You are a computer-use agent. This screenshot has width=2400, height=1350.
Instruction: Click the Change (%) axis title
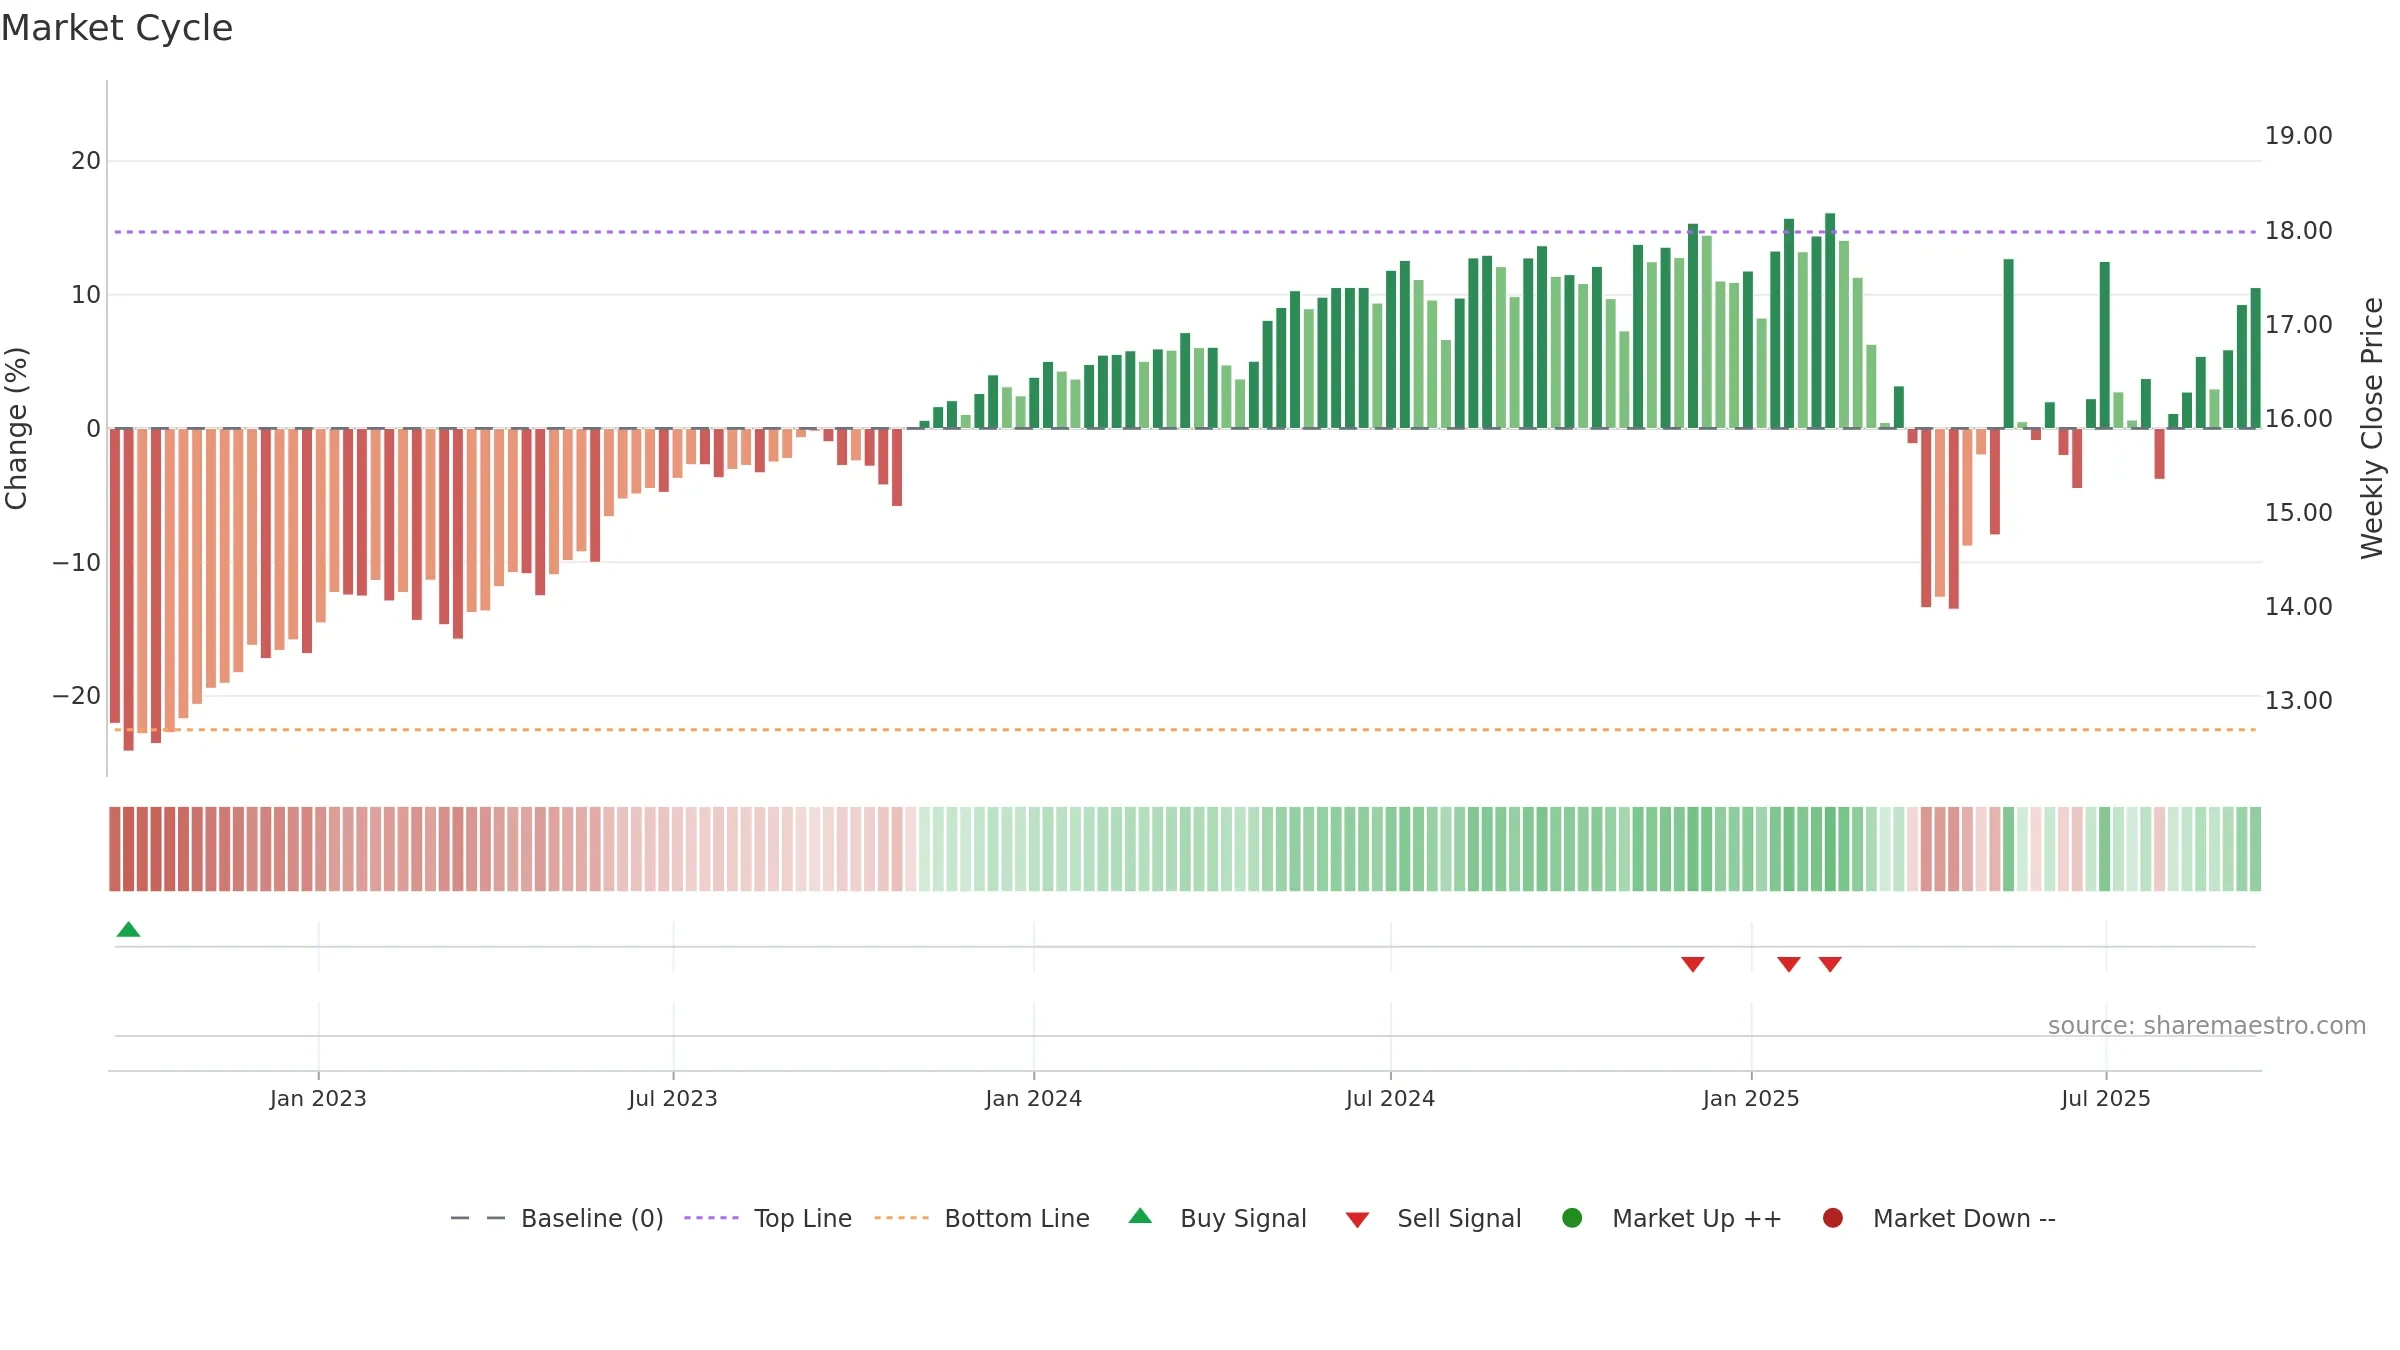[x=16, y=428]
